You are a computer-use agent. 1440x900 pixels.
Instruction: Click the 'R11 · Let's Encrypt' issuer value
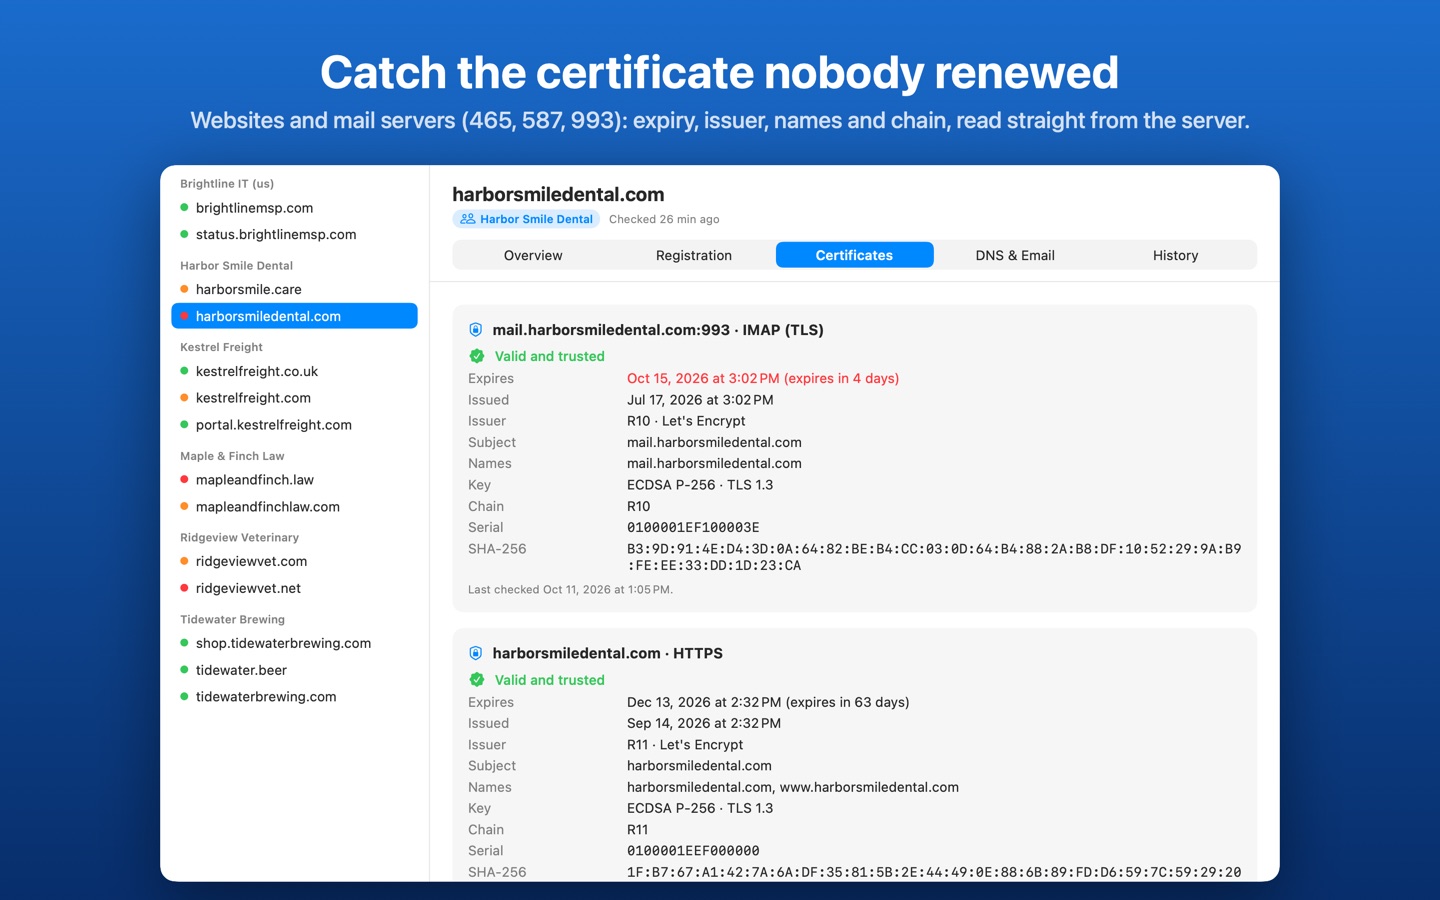[x=685, y=745]
